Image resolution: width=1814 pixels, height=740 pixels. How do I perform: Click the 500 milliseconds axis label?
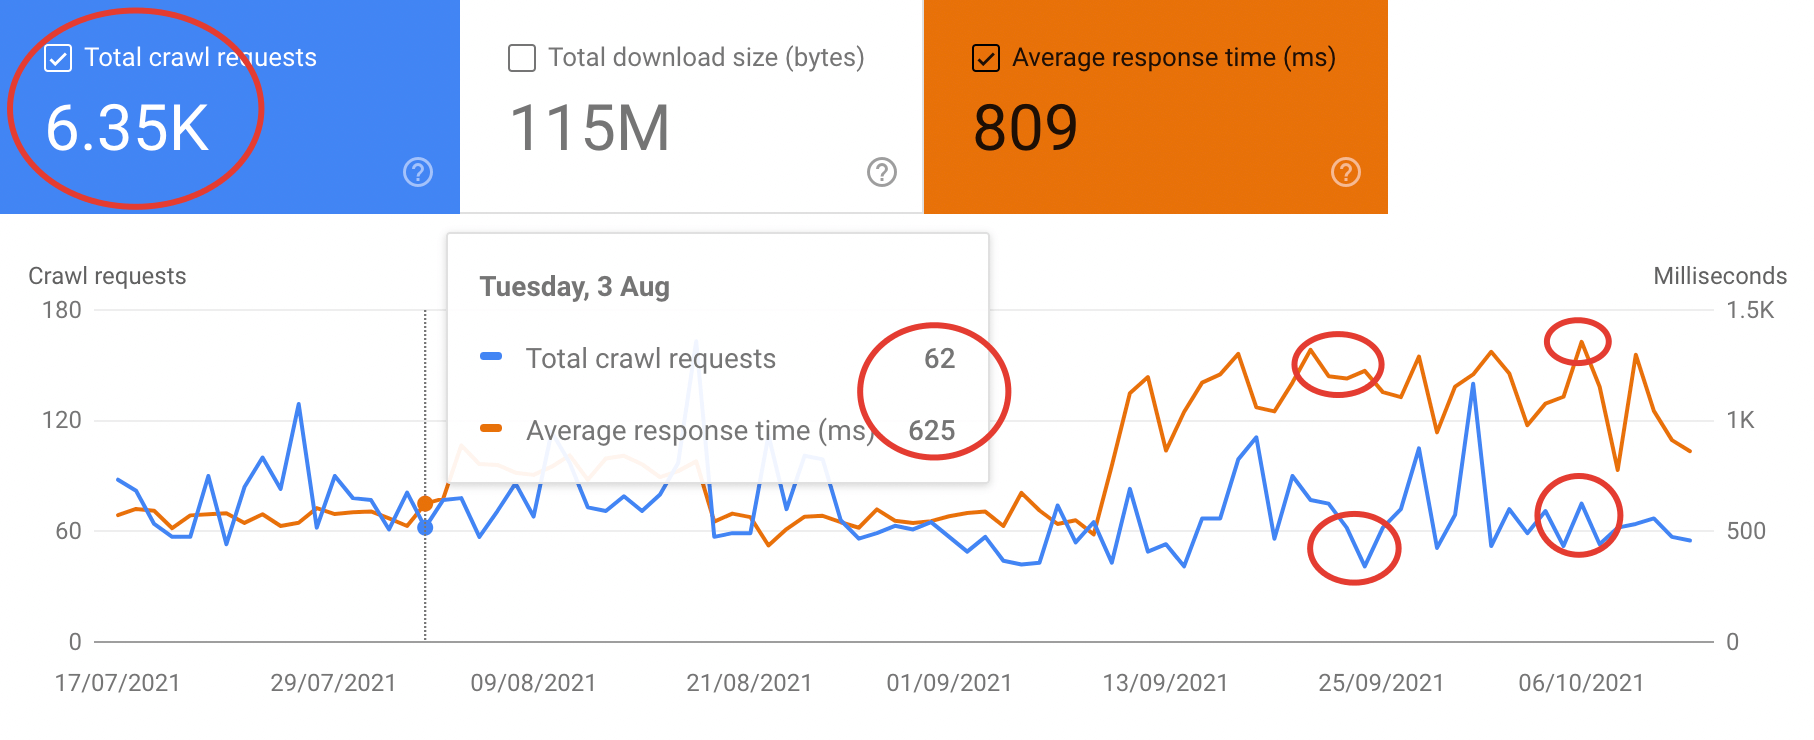1746,531
